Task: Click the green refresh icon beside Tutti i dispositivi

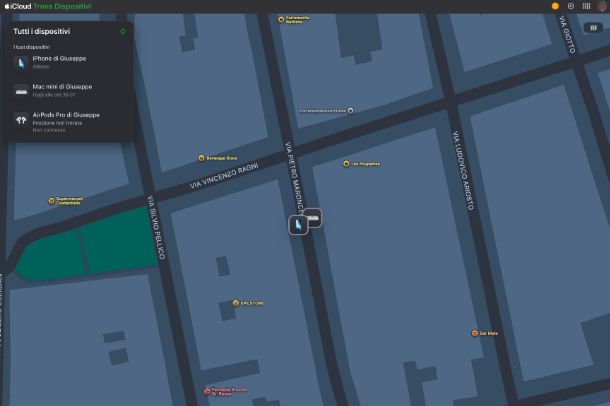Action: tap(123, 32)
